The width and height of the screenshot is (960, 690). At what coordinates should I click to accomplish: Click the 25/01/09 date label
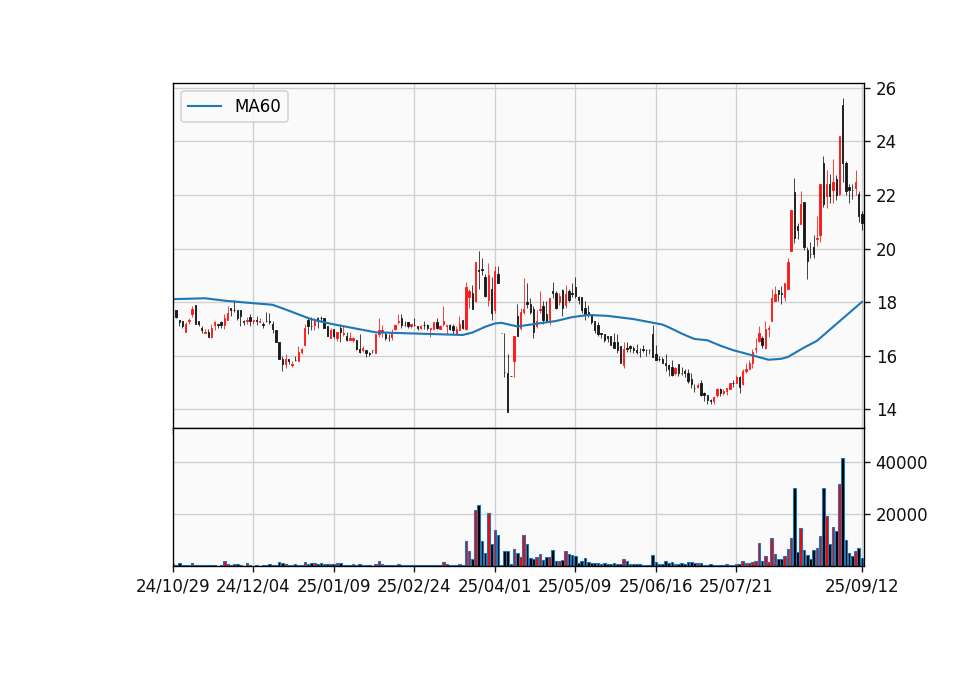(x=334, y=586)
